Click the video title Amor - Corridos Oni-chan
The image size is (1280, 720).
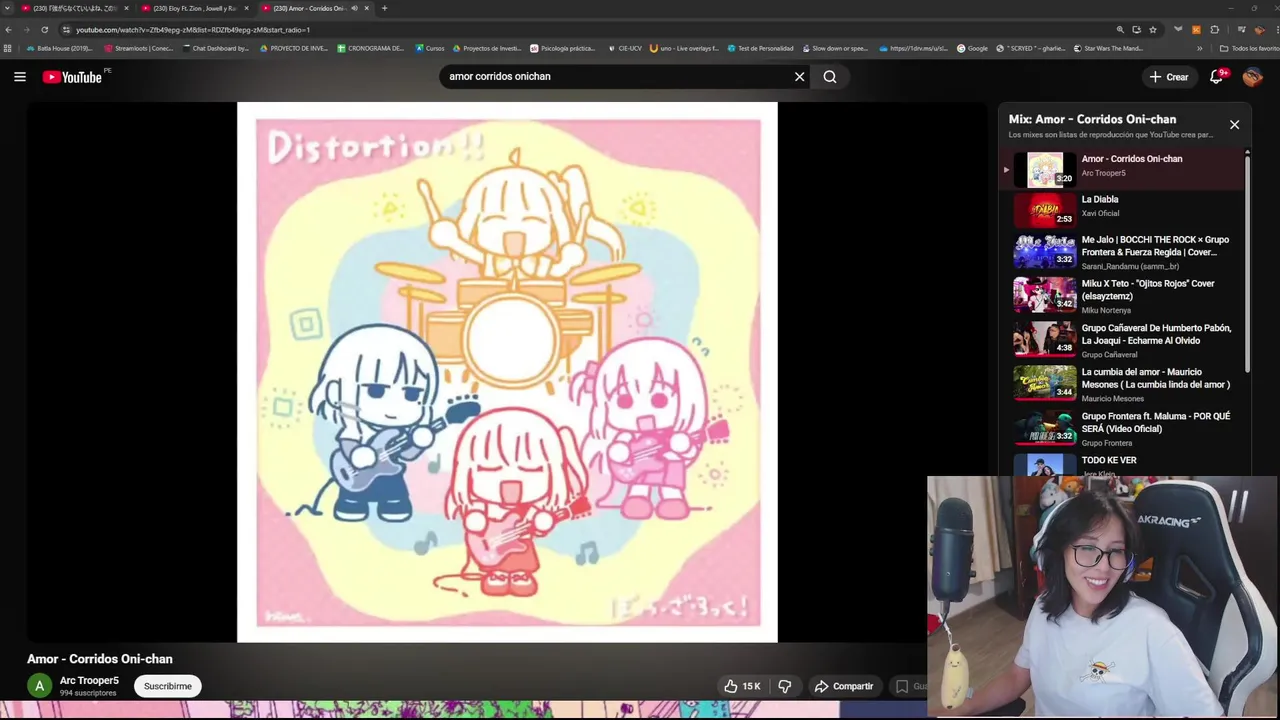point(100,659)
